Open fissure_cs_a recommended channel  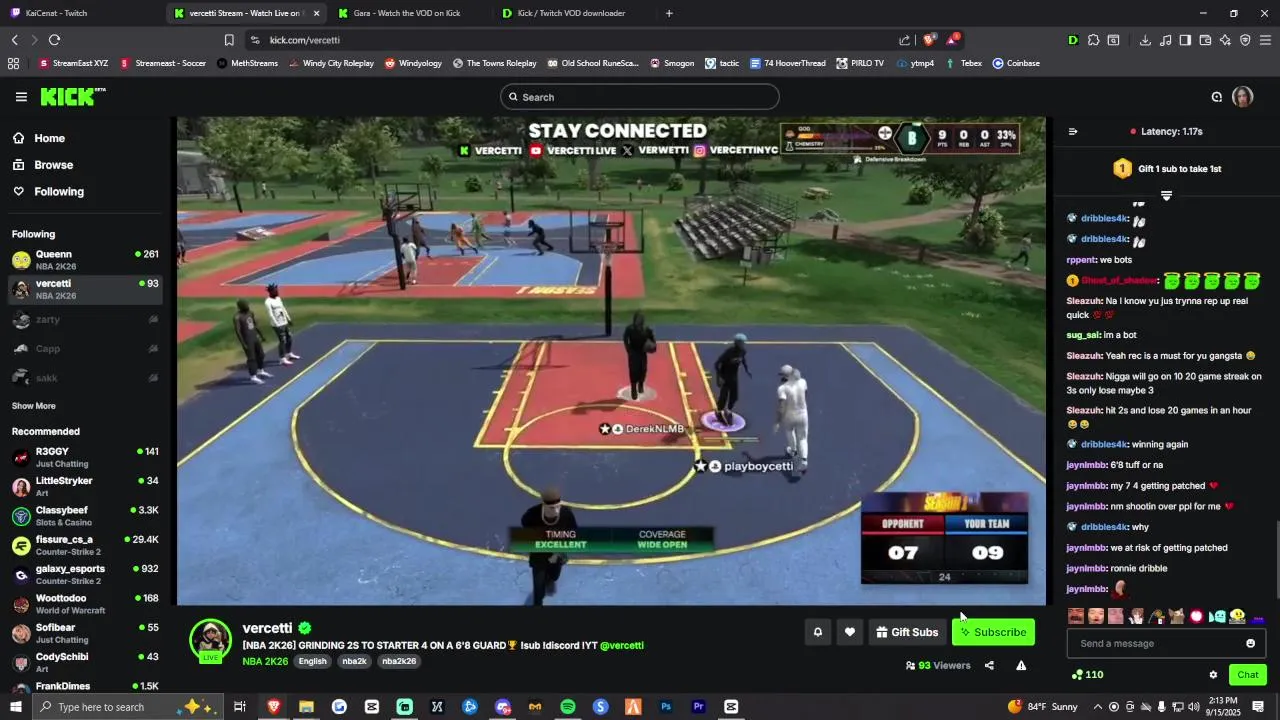click(85, 545)
